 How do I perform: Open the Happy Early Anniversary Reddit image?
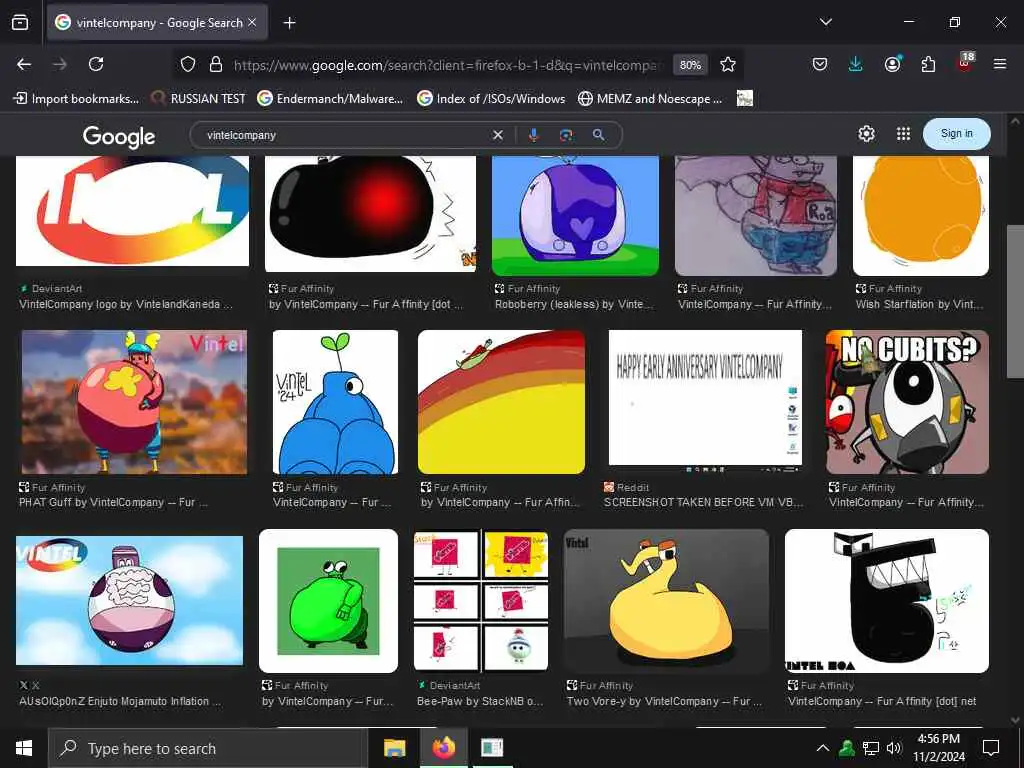tap(705, 400)
